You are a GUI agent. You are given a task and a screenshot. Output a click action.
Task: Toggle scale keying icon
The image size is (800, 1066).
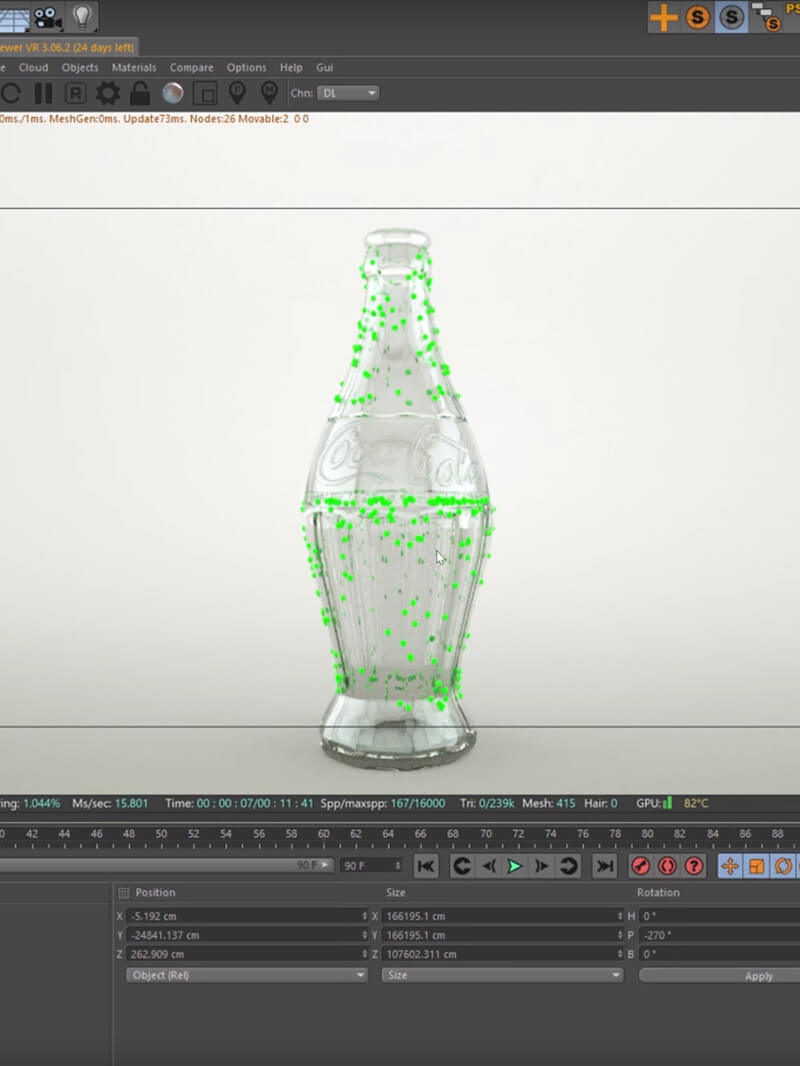[756, 866]
